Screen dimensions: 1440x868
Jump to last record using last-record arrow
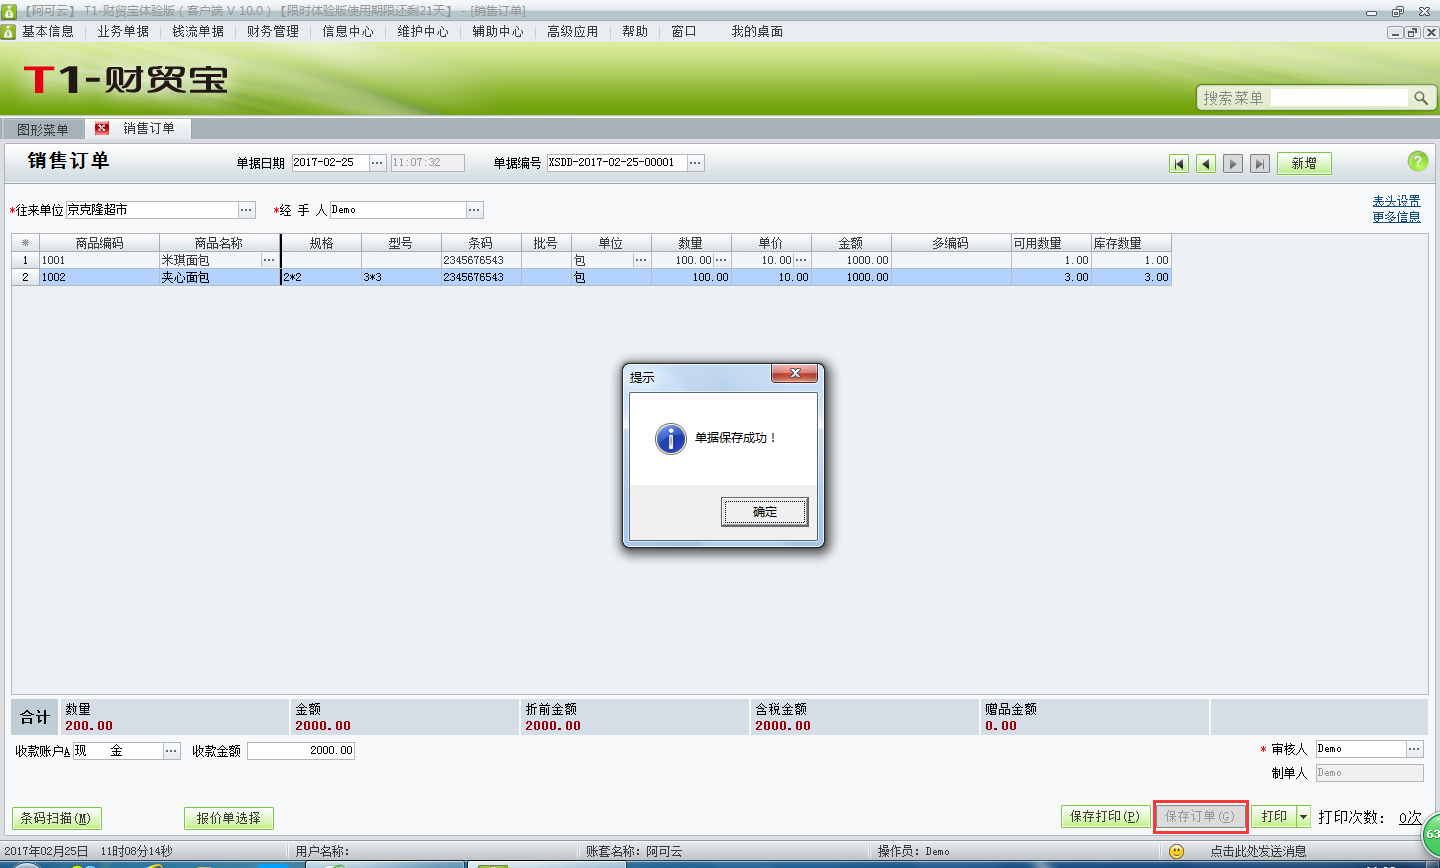point(1259,163)
